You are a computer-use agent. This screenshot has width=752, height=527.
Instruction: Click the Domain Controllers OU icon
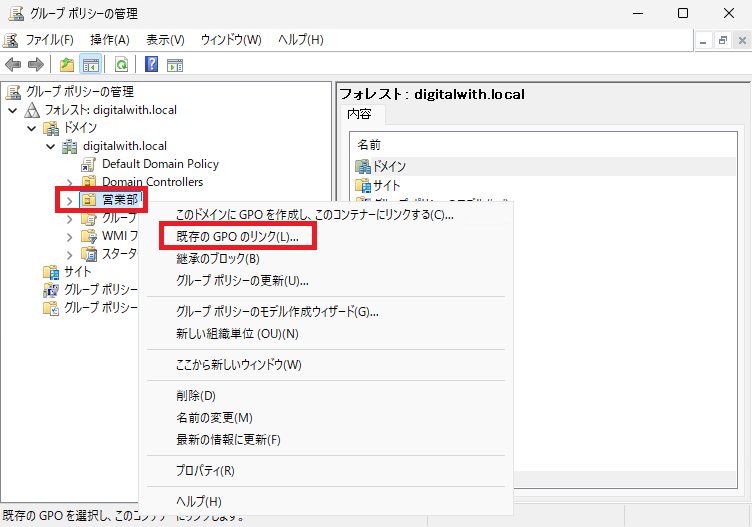(x=88, y=182)
